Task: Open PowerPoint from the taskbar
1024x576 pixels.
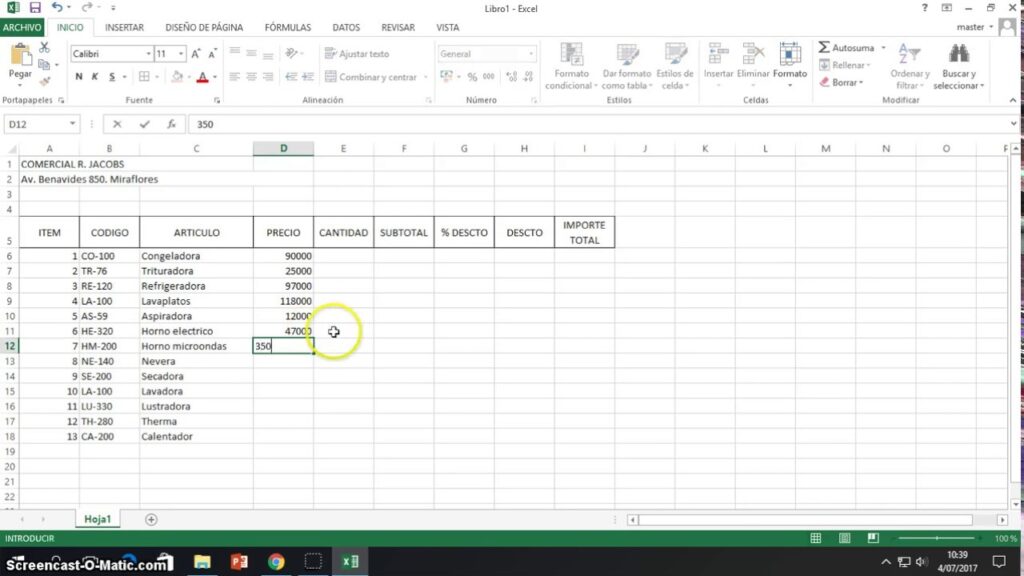Action: pyautogui.click(x=239, y=561)
